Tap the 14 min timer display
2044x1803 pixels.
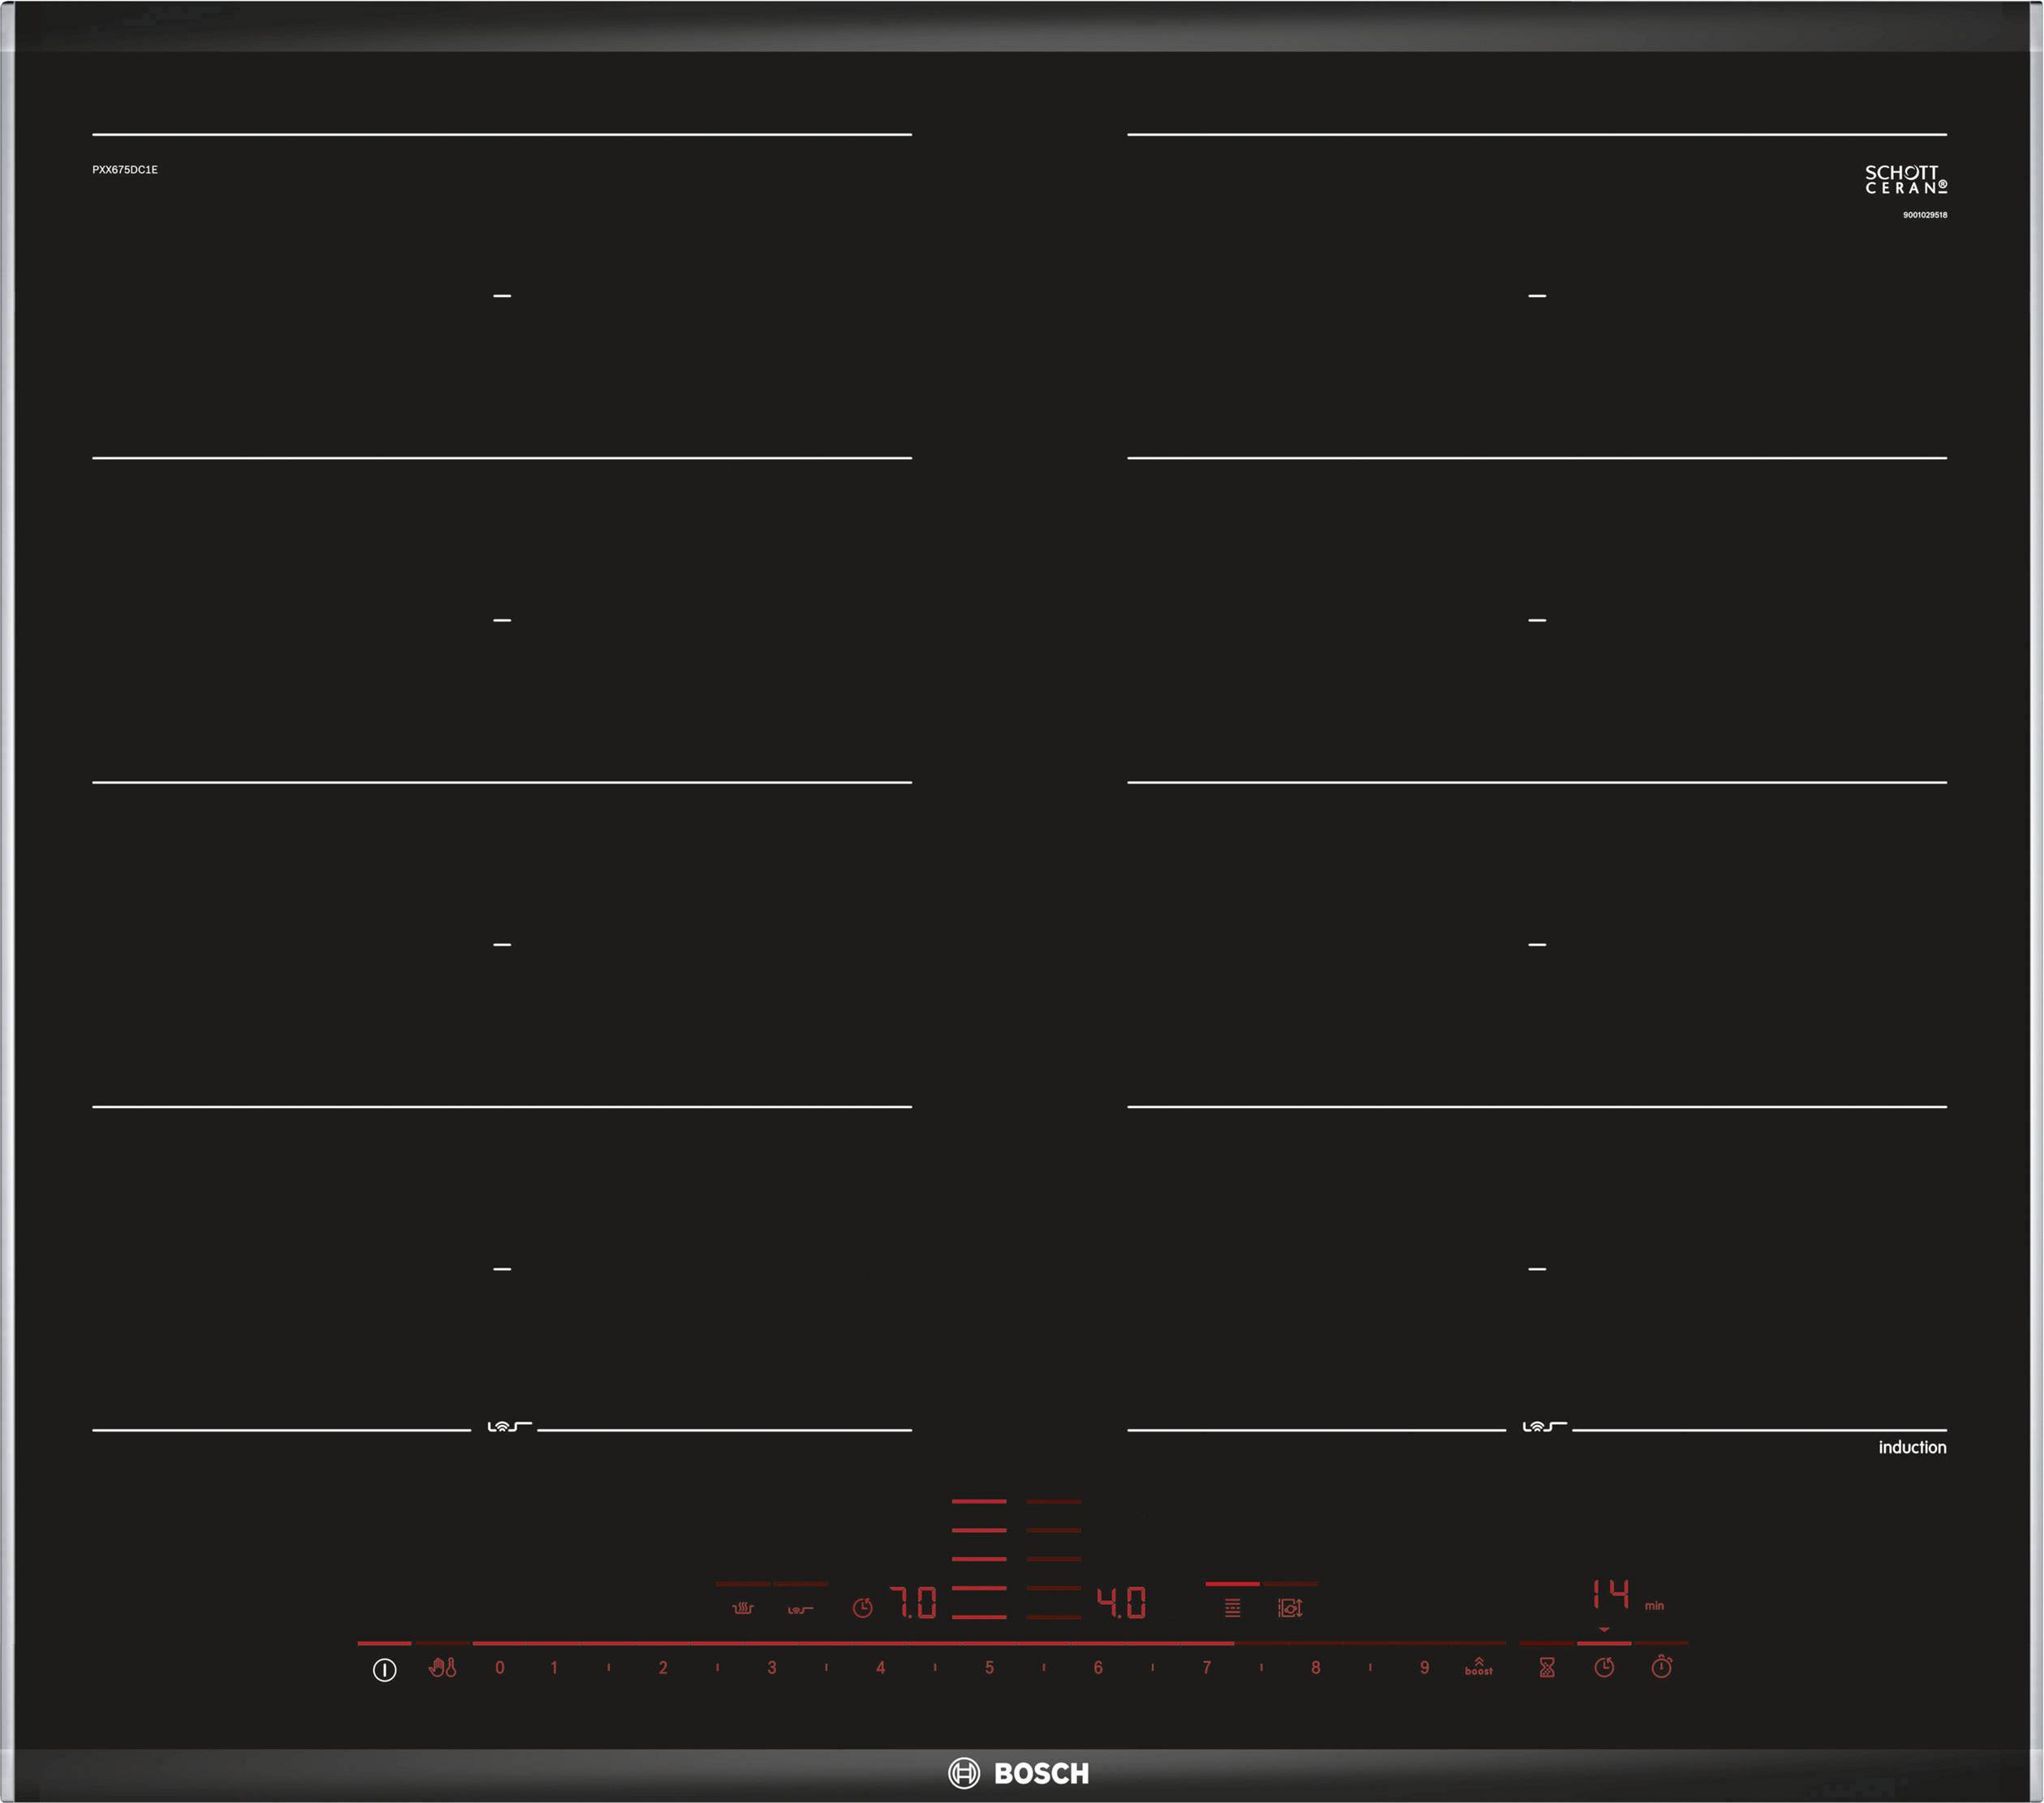tap(1611, 1594)
